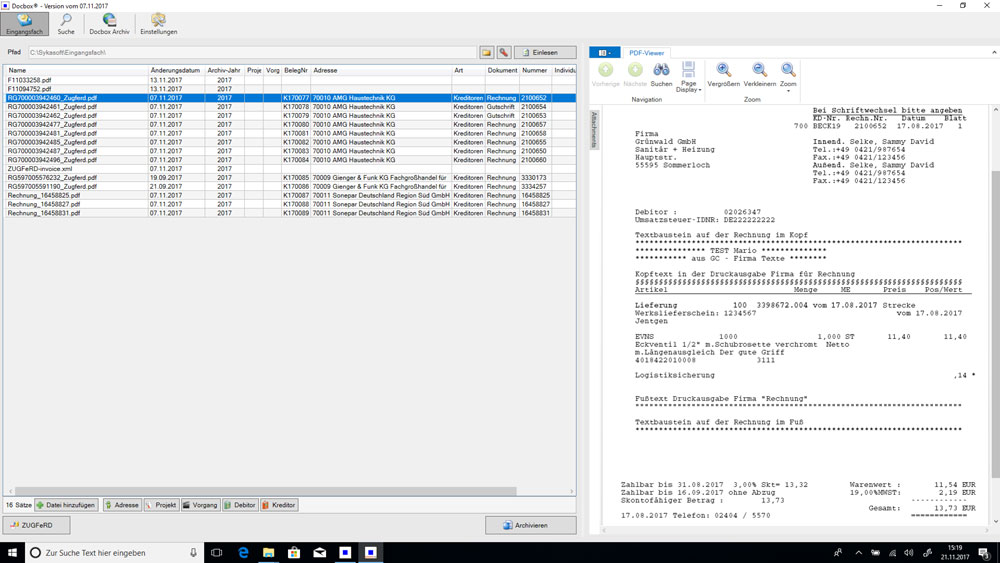Open the Suche search tool
This screenshot has width=1000, height=563.
(66, 23)
